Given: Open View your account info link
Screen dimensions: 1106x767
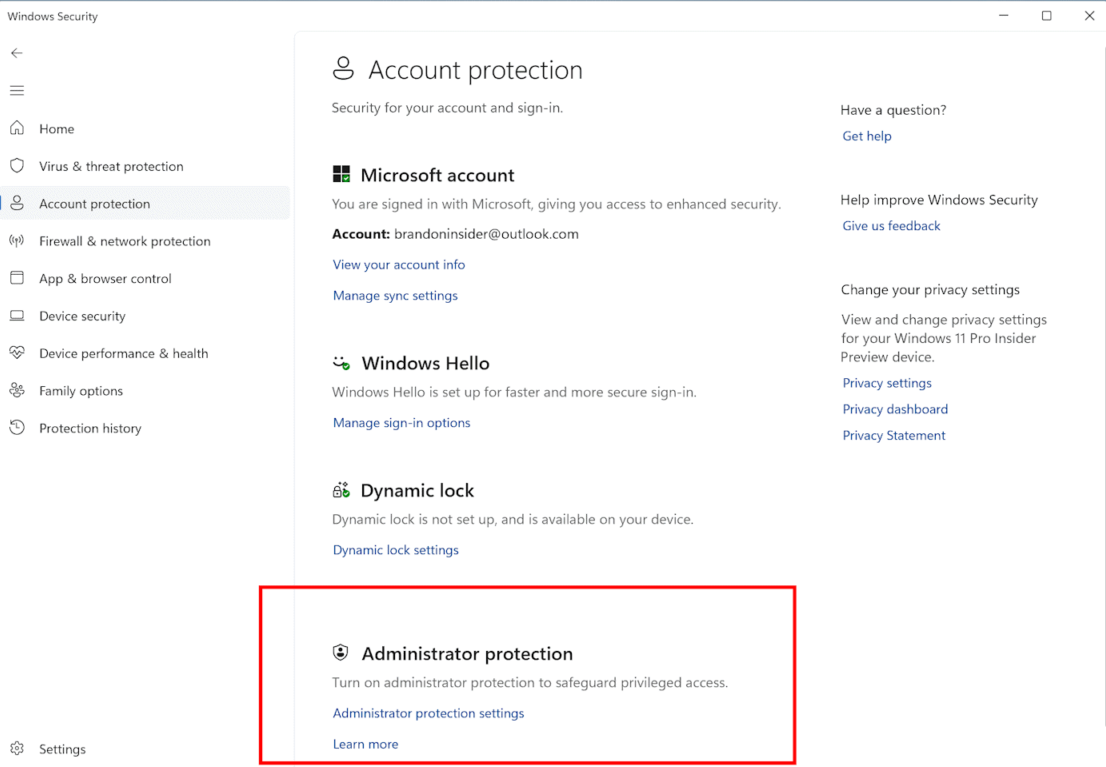Looking at the screenshot, I should (x=398, y=265).
